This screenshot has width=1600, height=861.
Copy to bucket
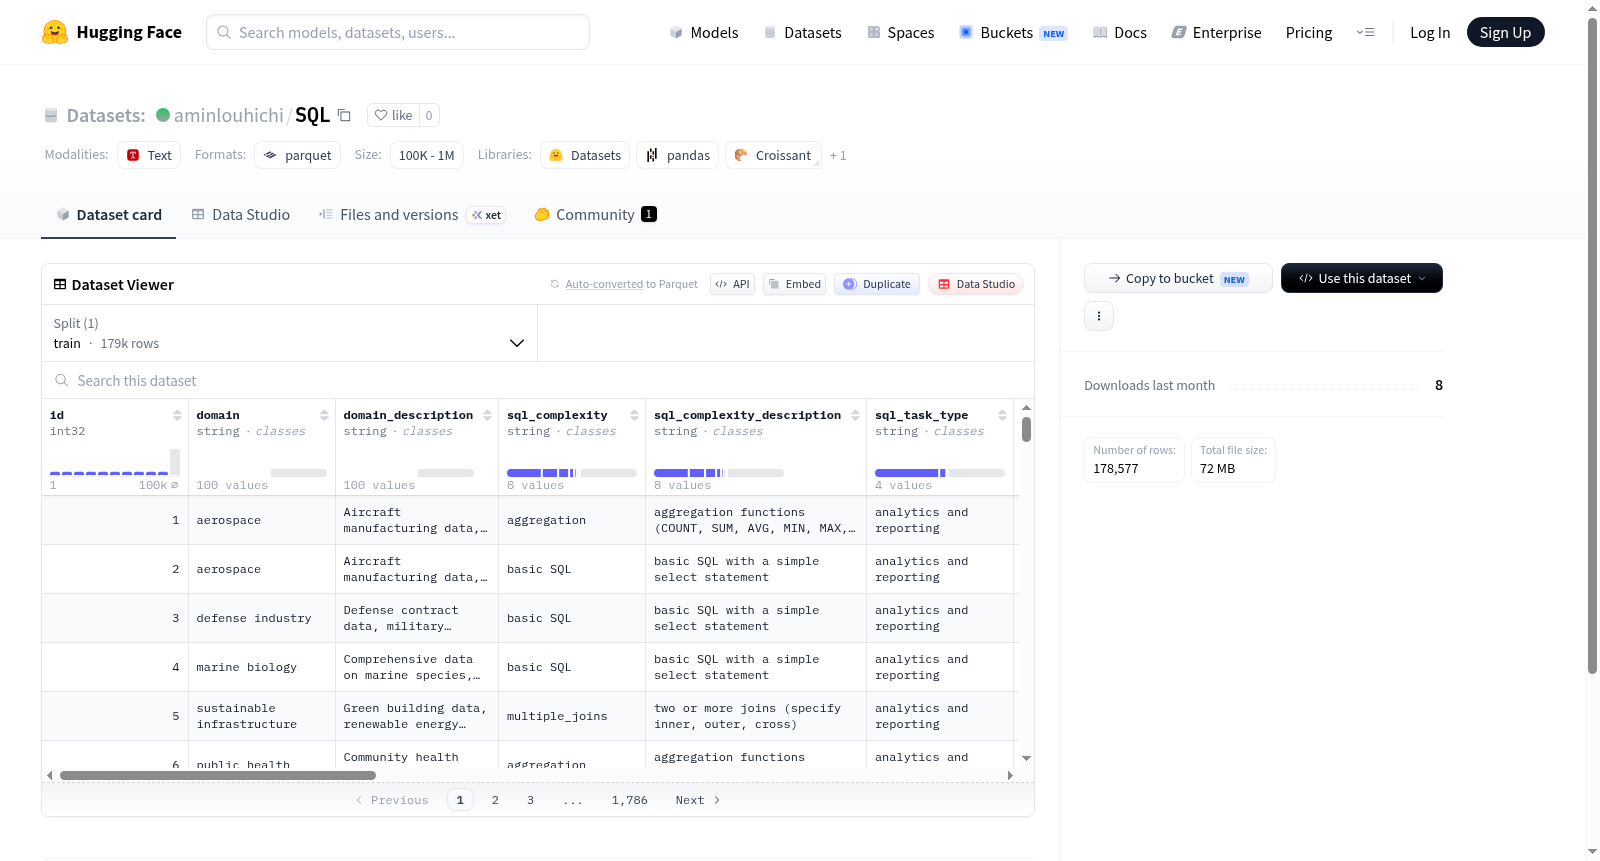click(x=1178, y=278)
